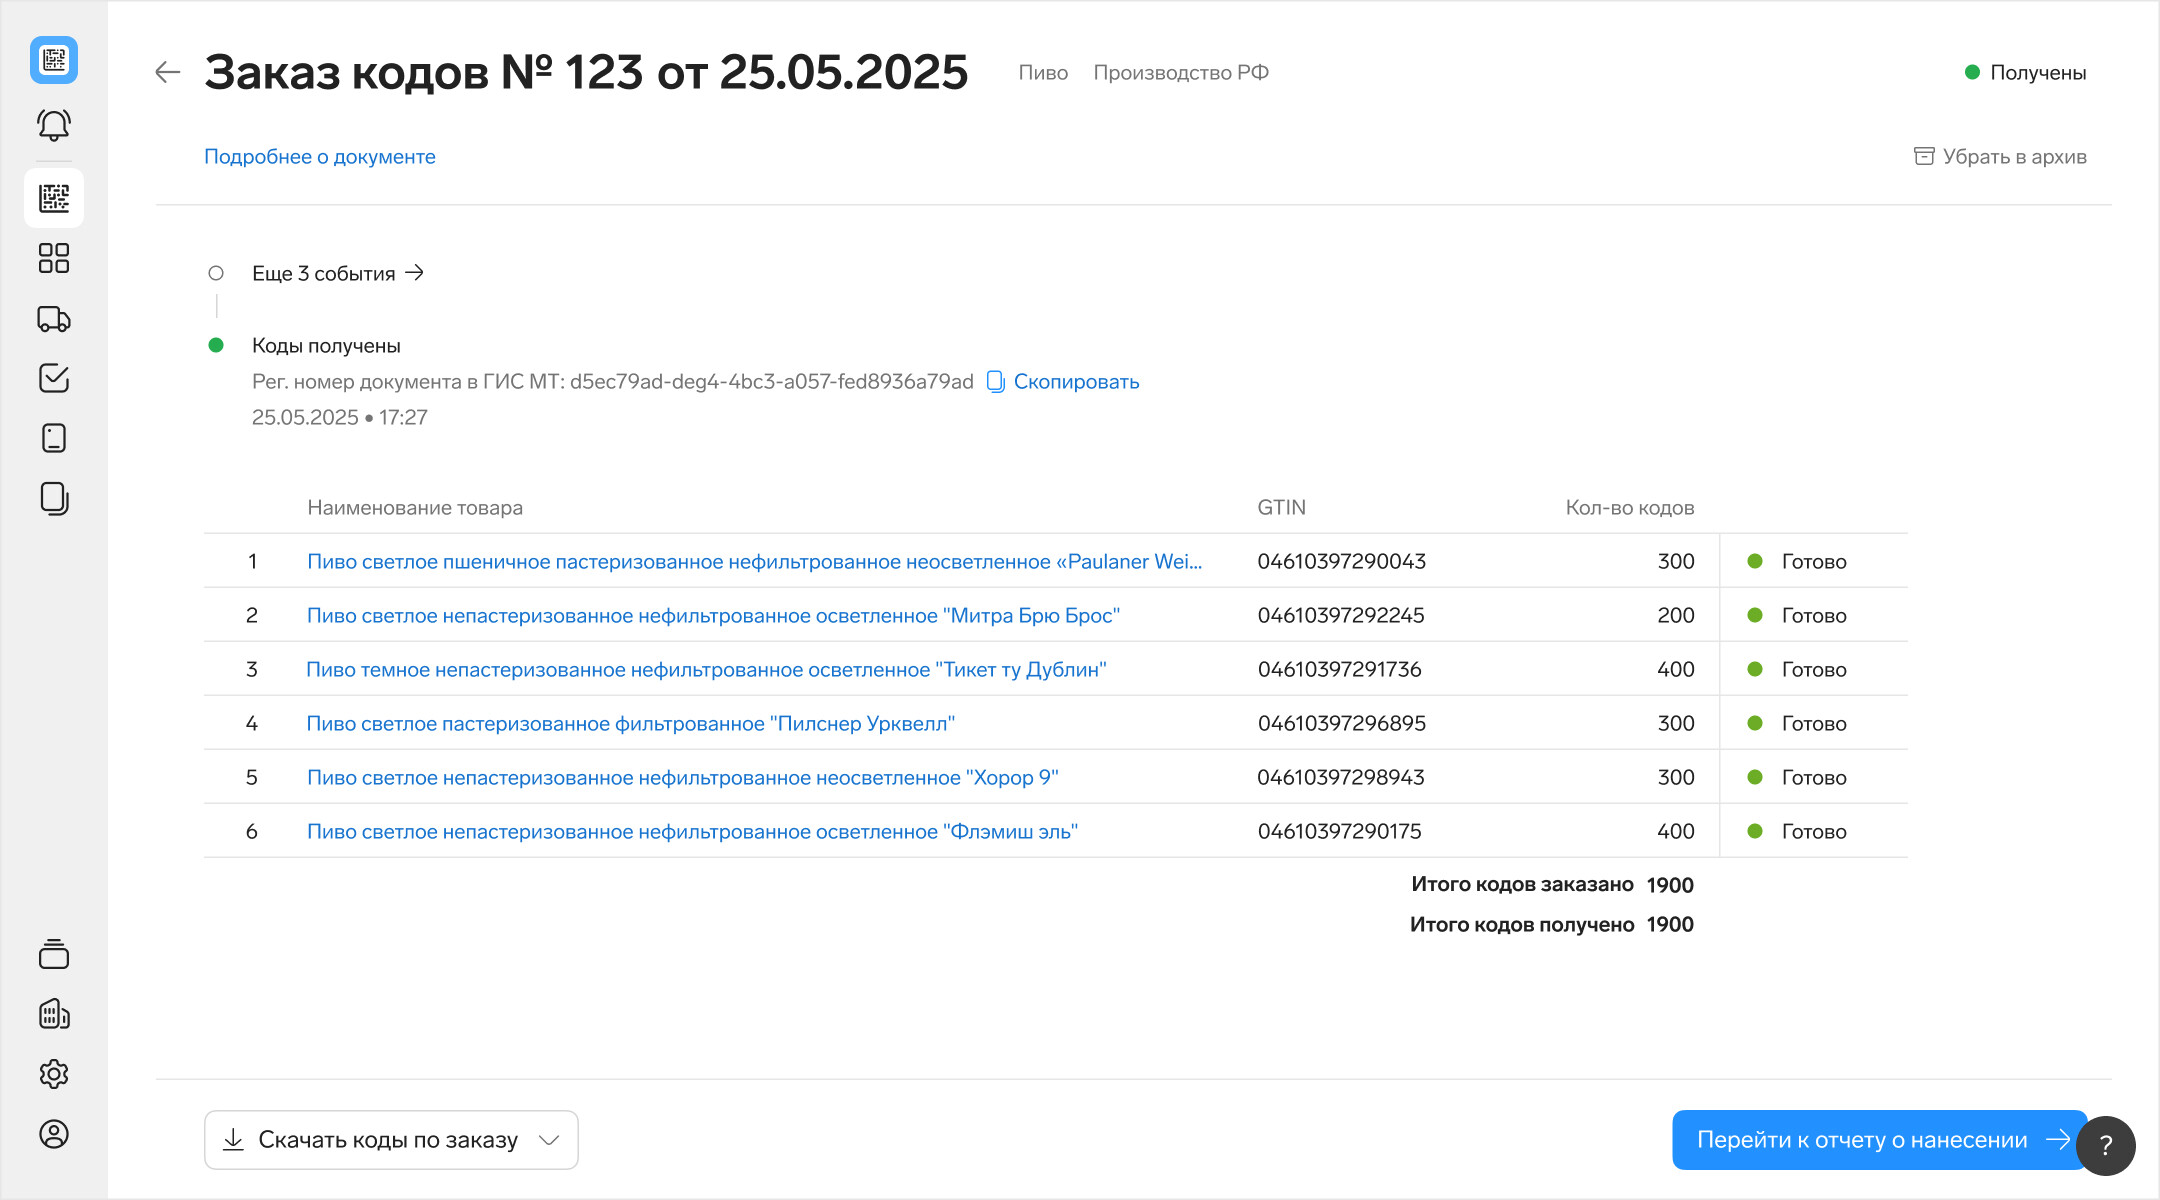Image resolution: width=2160 pixels, height=1200 pixels.
Task: Open notifications bell in sidebar
Action: pos(54,125)
